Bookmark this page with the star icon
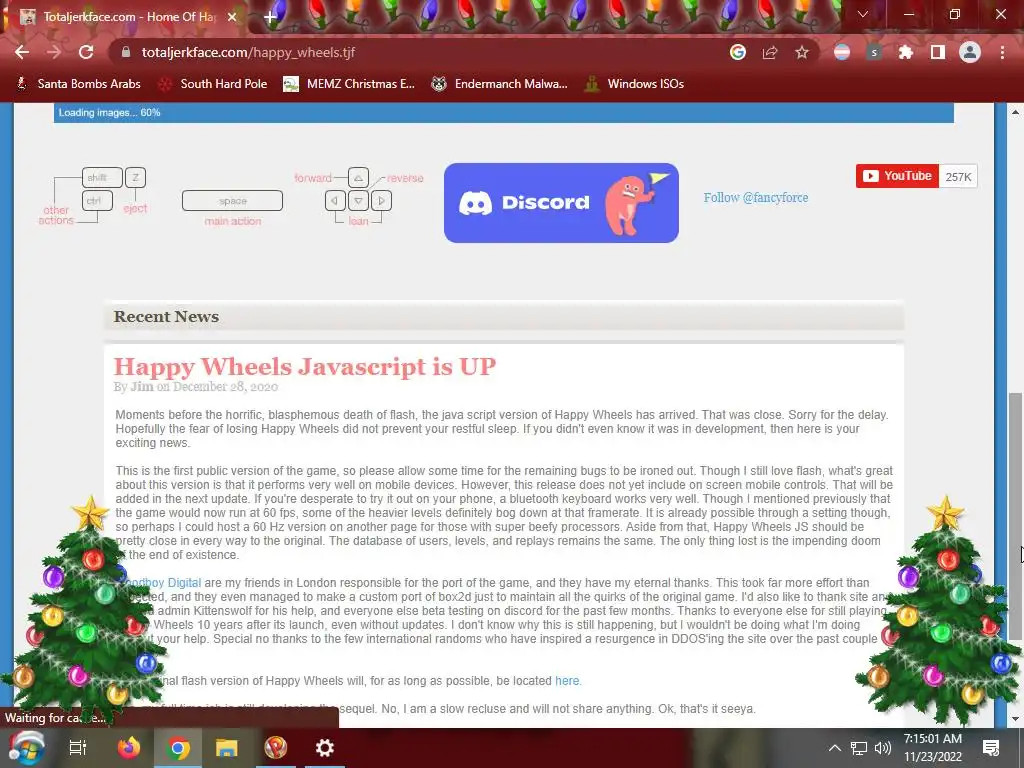This screenshot has width=1024, height=768. (x=802, y=52)
